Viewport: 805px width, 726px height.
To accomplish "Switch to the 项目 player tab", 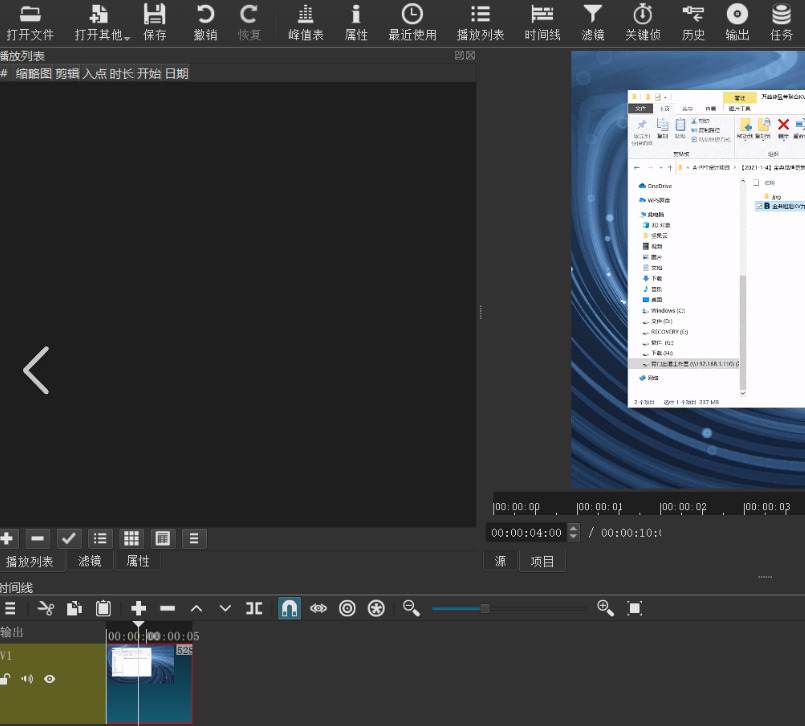I will (542, 561).
